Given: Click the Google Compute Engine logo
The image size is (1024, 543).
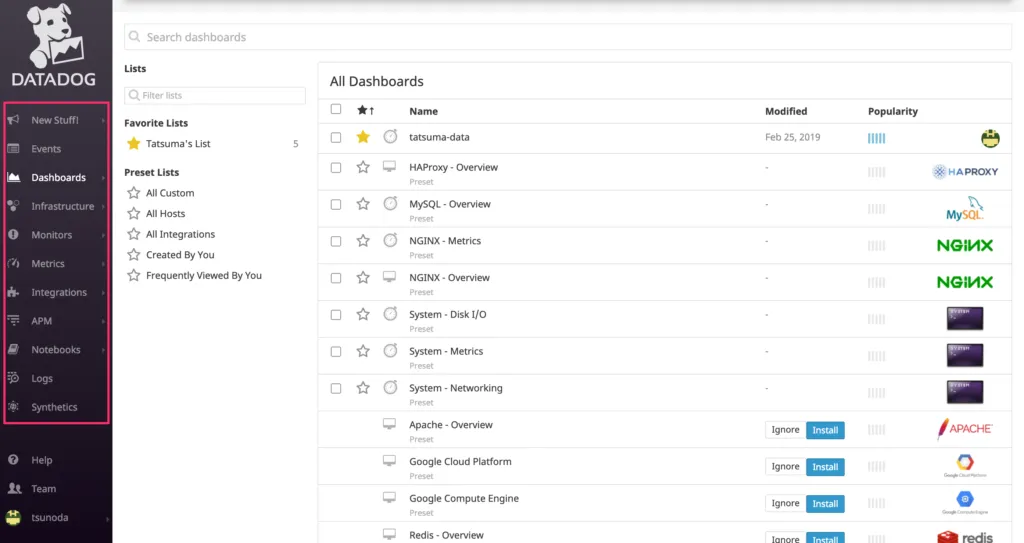Looking at the screenshot, I should click(965, 502).
